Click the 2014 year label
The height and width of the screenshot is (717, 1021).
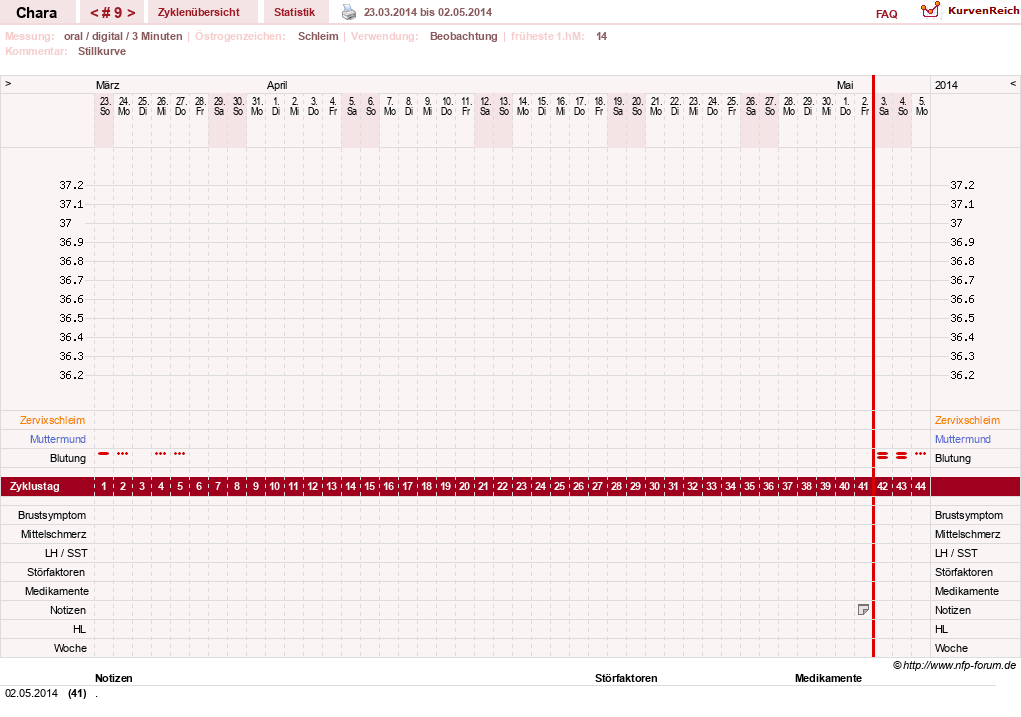click(x=946, y=85)
